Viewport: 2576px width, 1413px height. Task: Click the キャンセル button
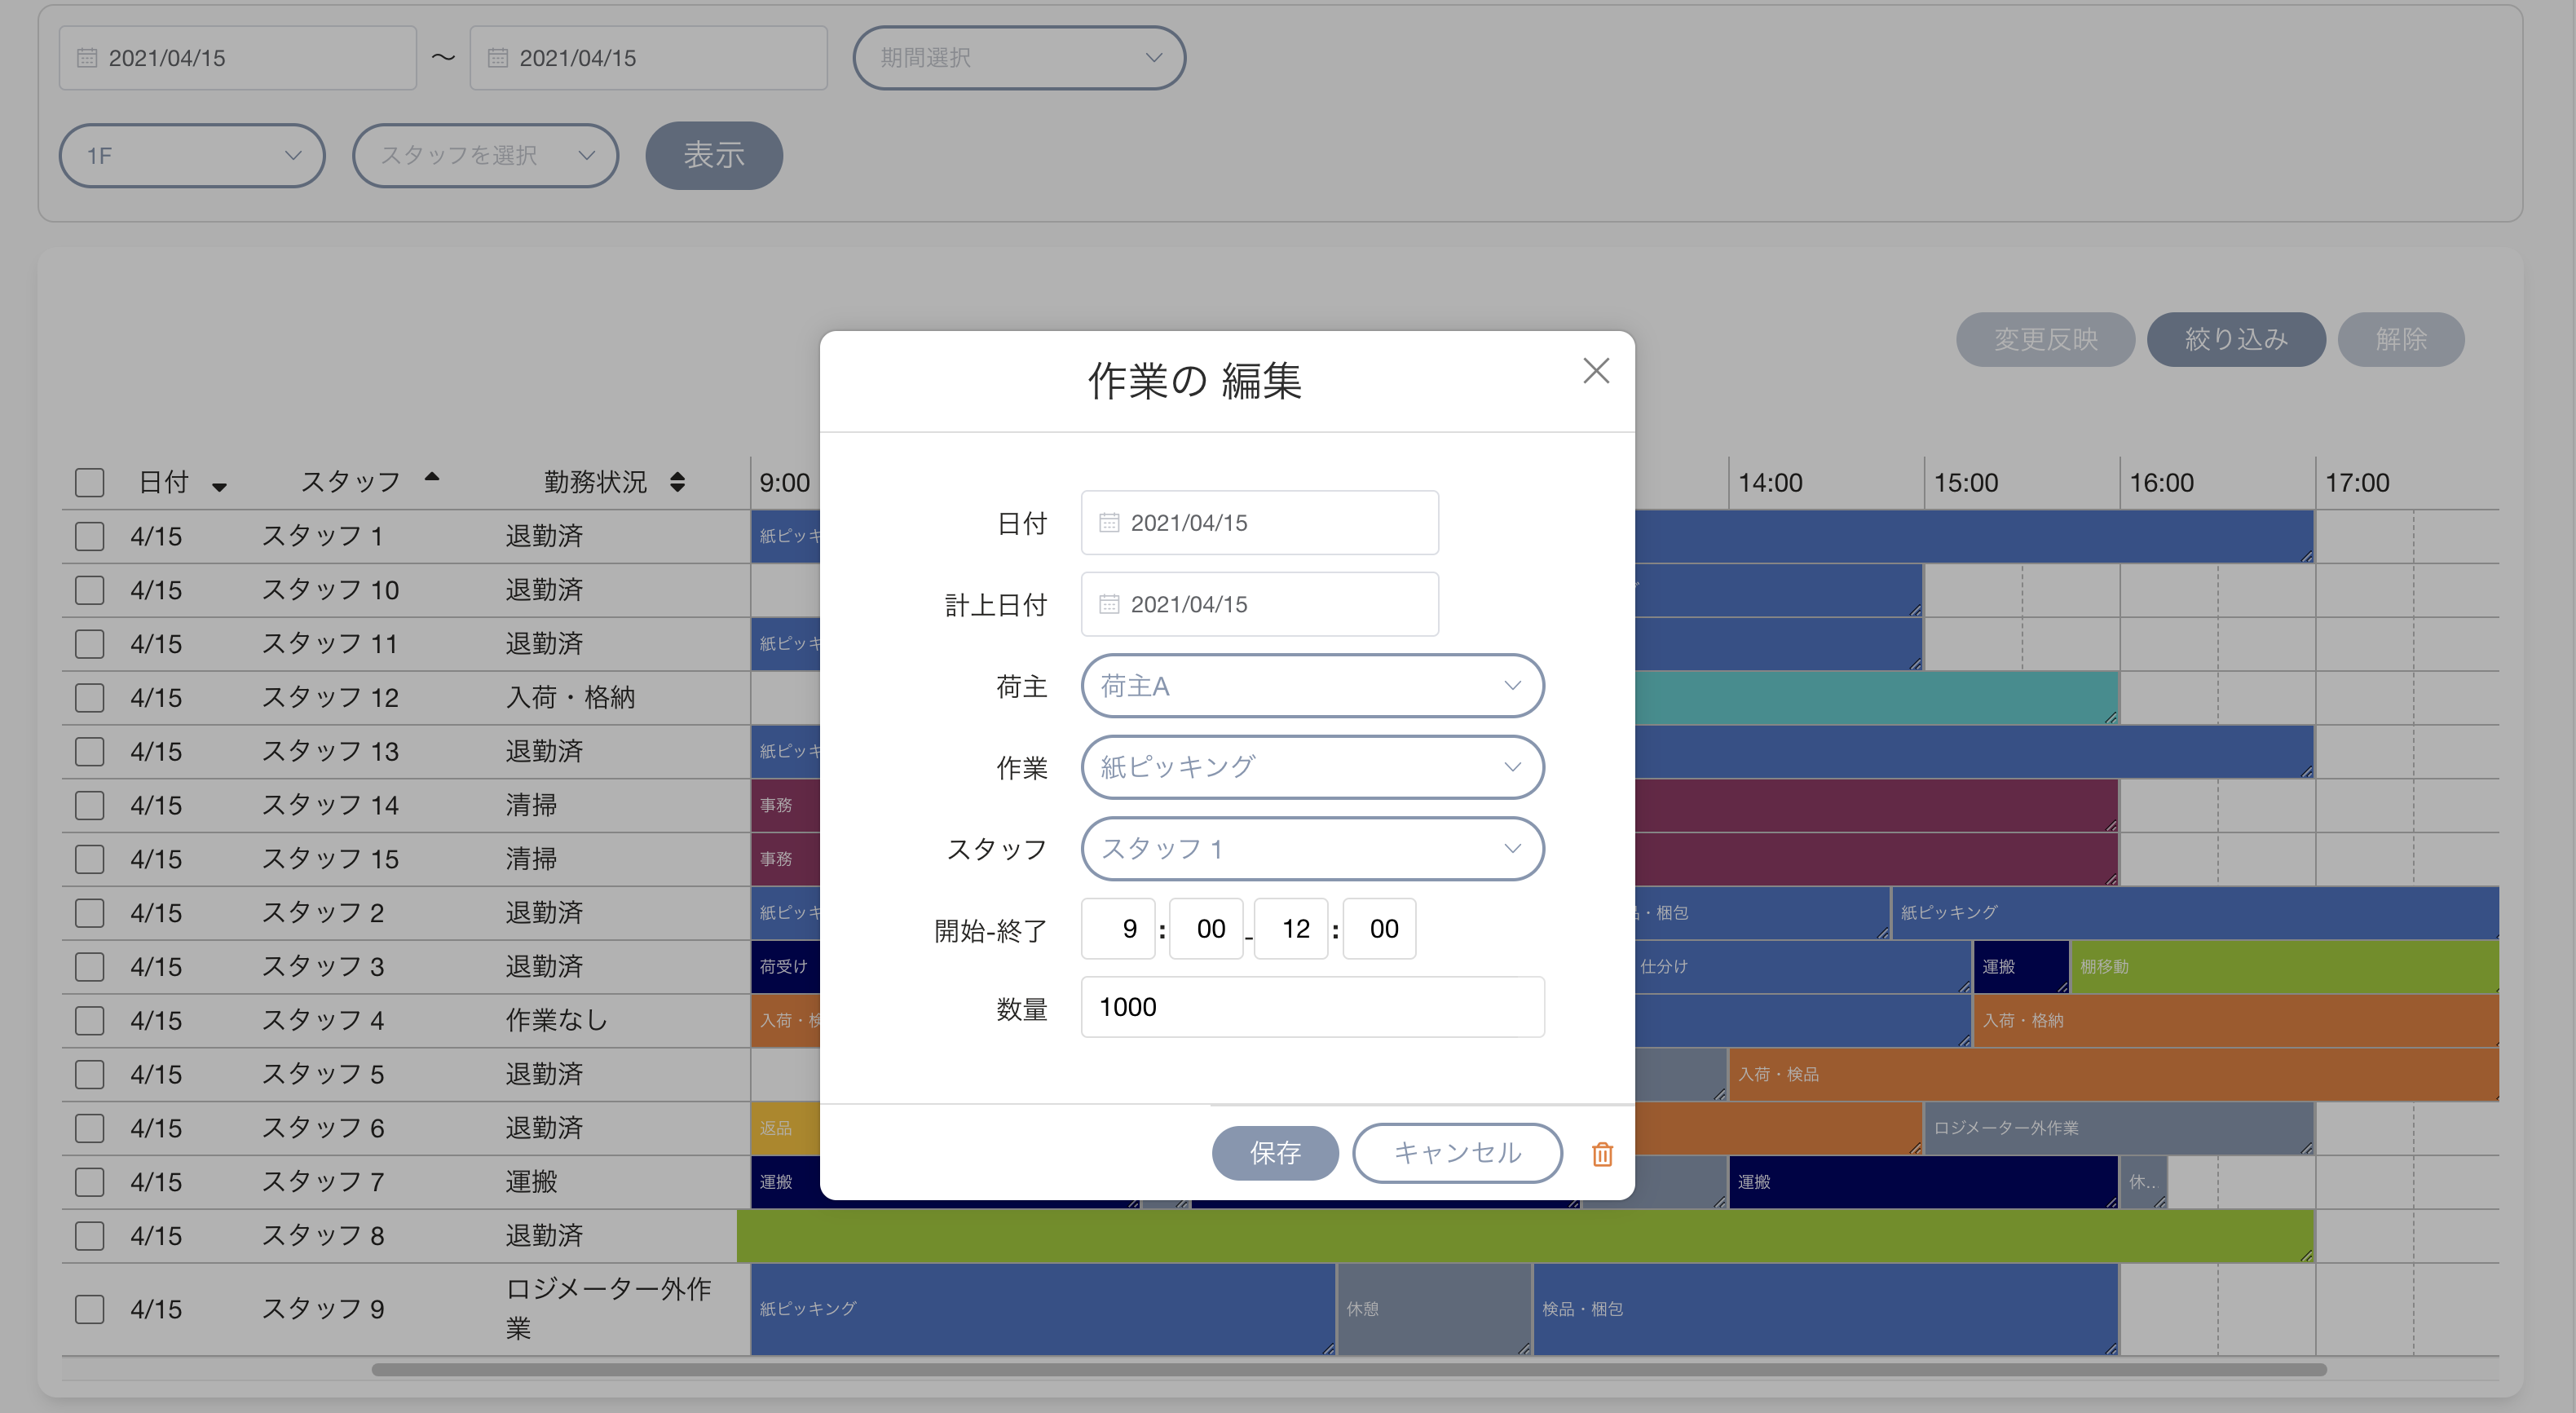click(x=1457, y=1153)
